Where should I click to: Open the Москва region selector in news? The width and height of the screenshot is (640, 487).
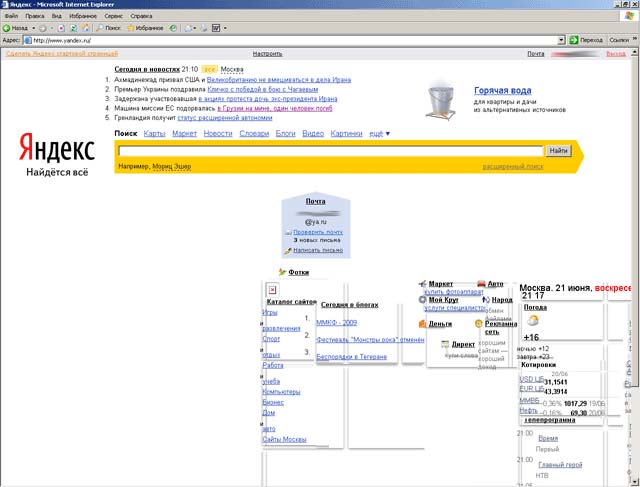click(x=232, y=69)
